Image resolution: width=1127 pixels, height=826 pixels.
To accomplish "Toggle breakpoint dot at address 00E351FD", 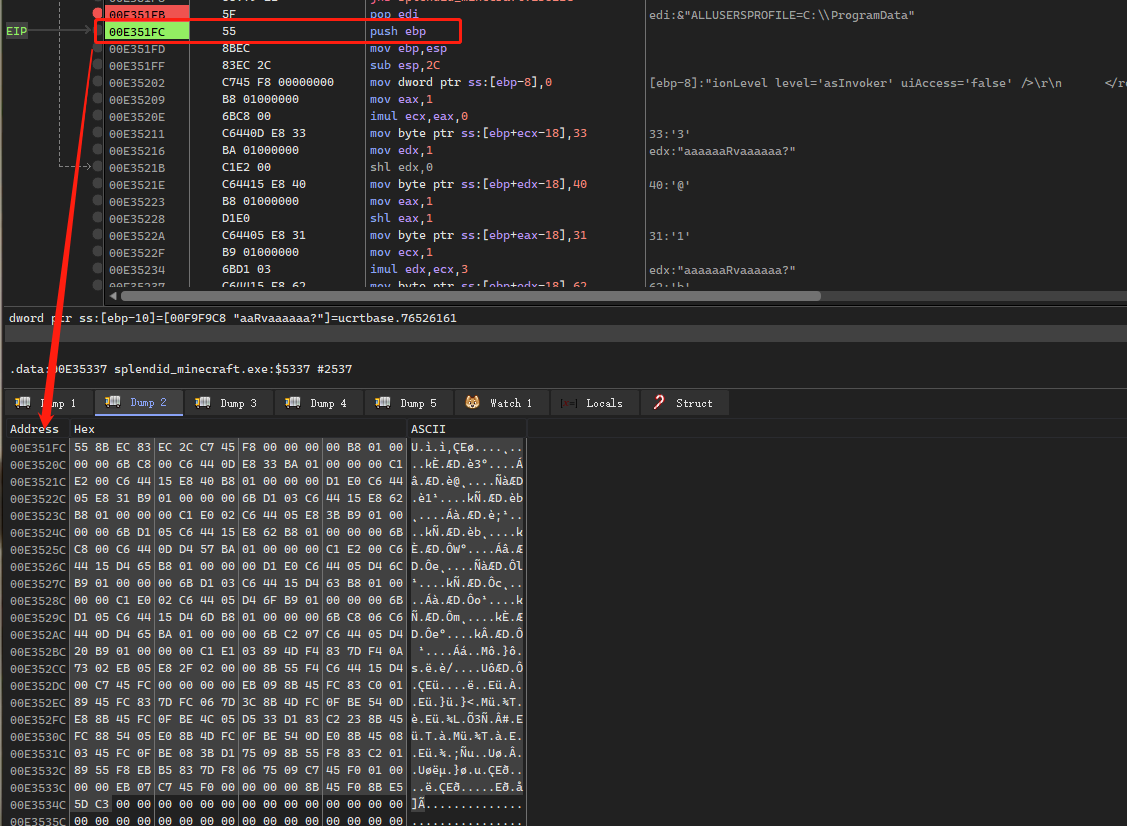I will click(98, 48).
